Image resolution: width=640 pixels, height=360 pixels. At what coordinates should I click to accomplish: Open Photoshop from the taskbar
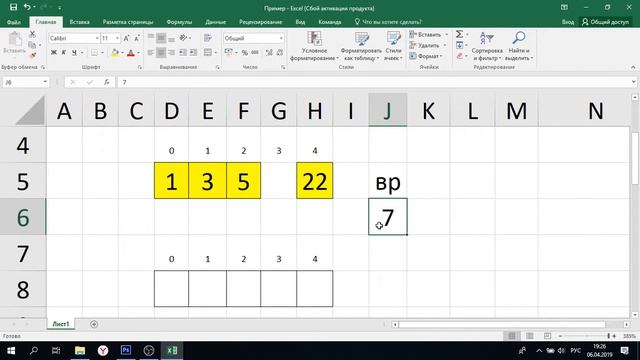click(x=126, y=350)
